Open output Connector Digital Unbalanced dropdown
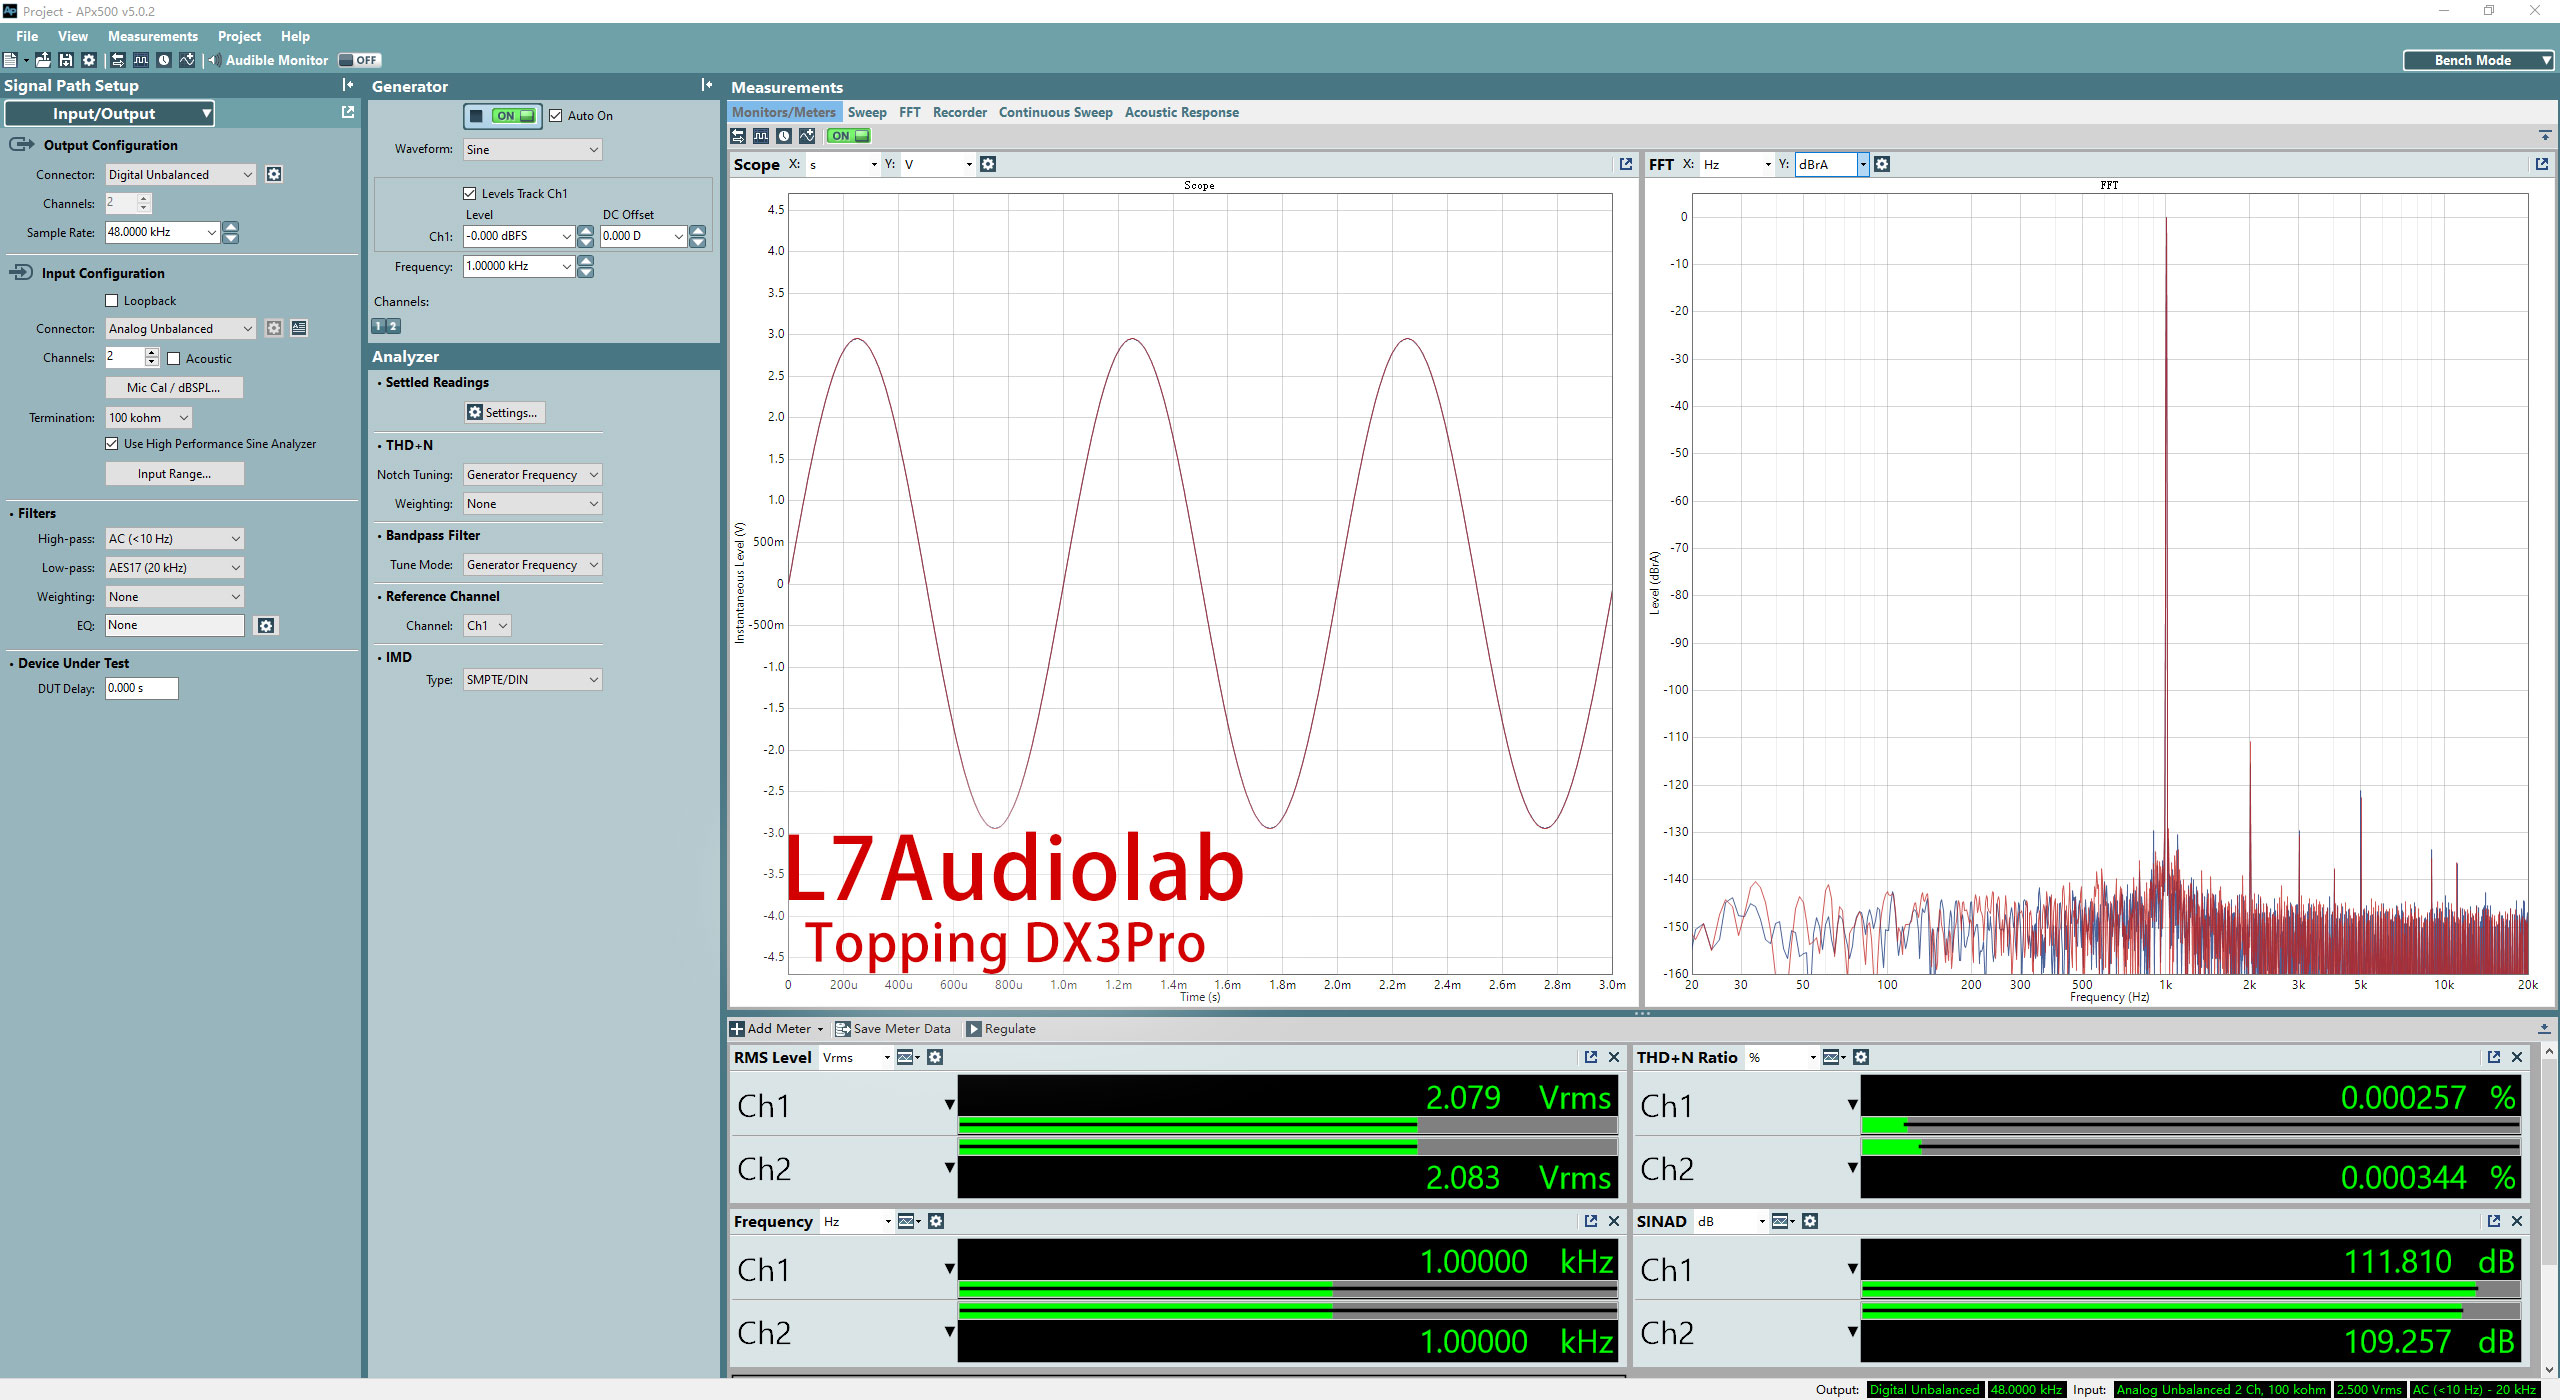 coord(180,175)
